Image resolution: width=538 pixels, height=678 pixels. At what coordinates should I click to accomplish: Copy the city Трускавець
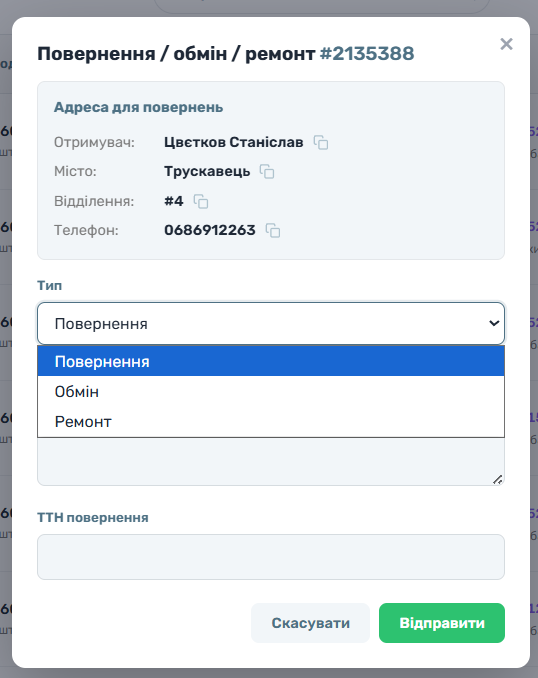tap(267, 172)
